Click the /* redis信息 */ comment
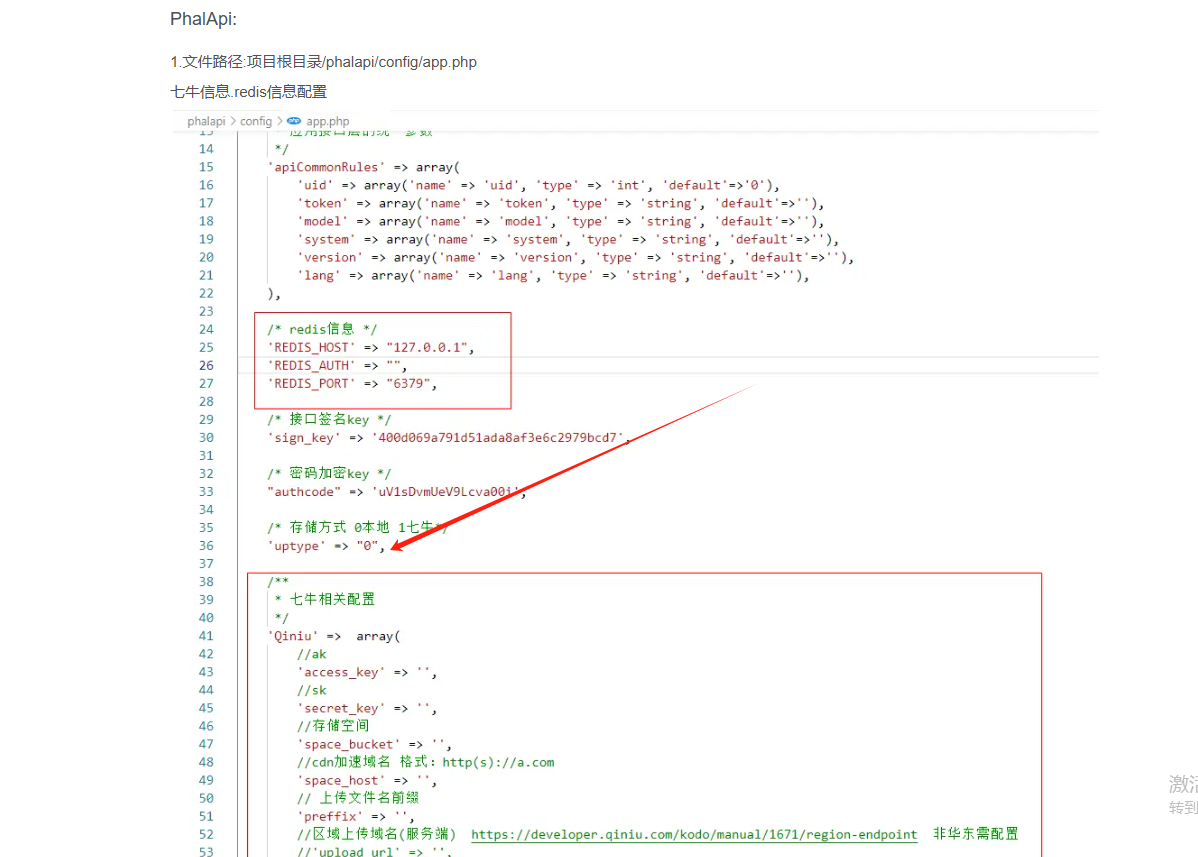1198x857 pixels. tap(322, 329)
